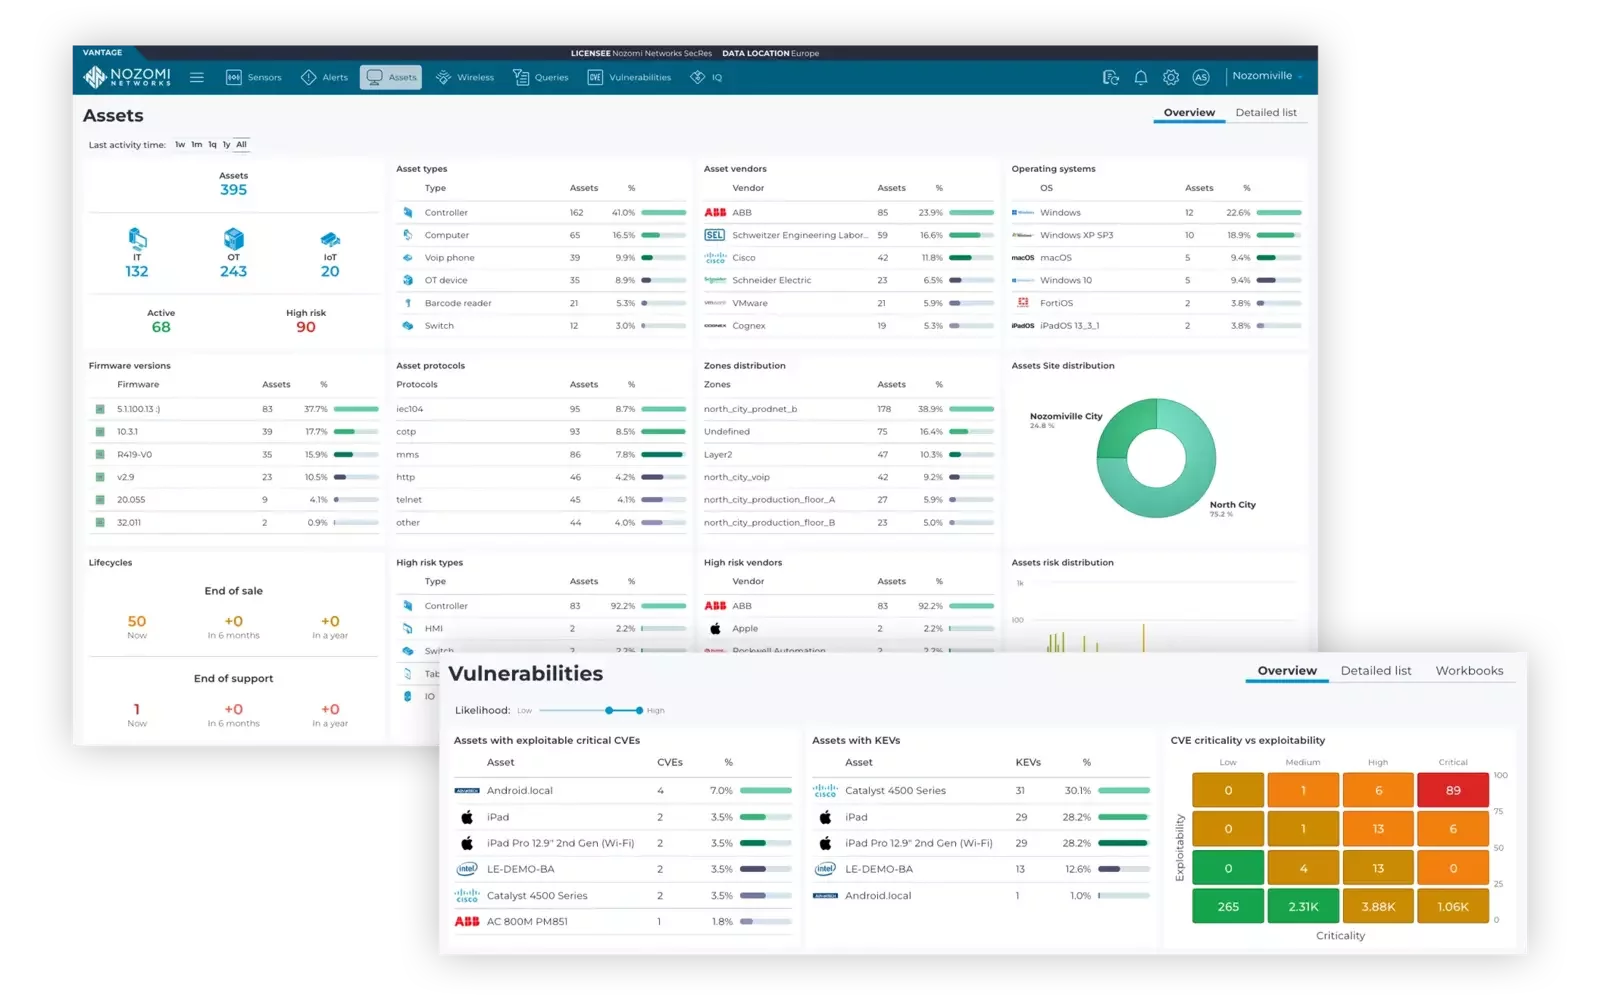
Task: Expand the Nozomiville organization dropdown
Action: click(x=1267, y=76)
